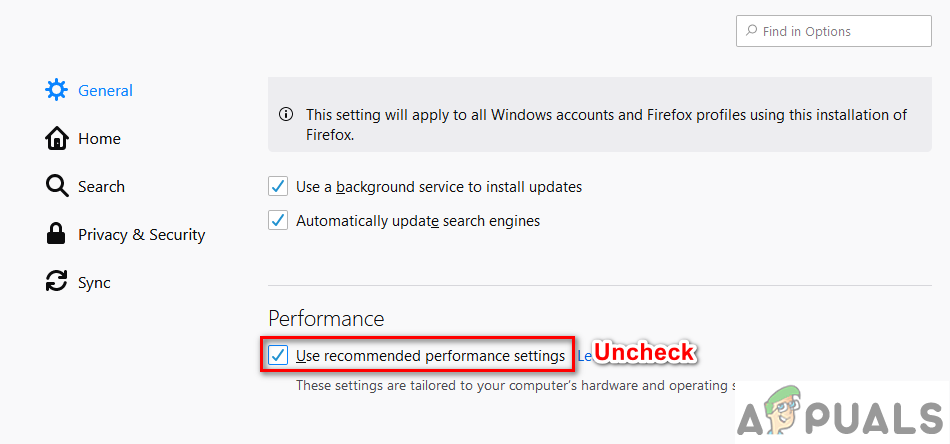
Task: Click the Home house icon
Action: [x=56, y=138]
